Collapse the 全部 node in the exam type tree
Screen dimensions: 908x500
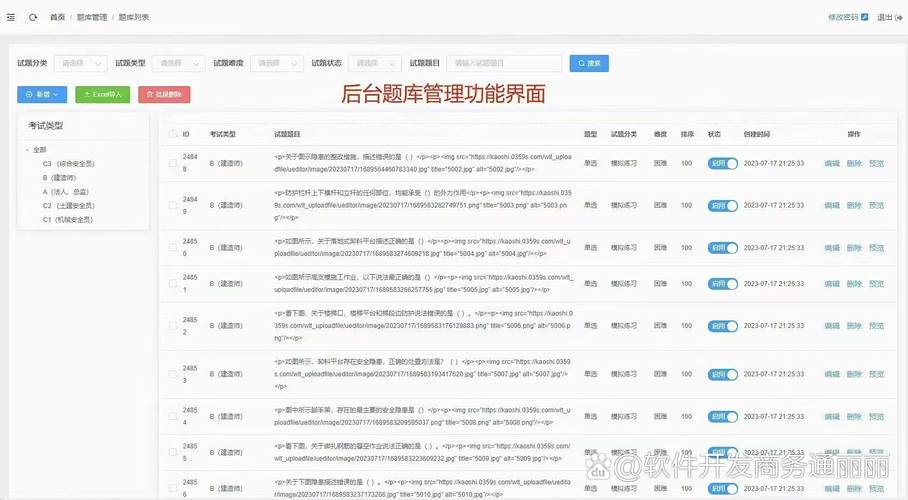tap(27, 149)
